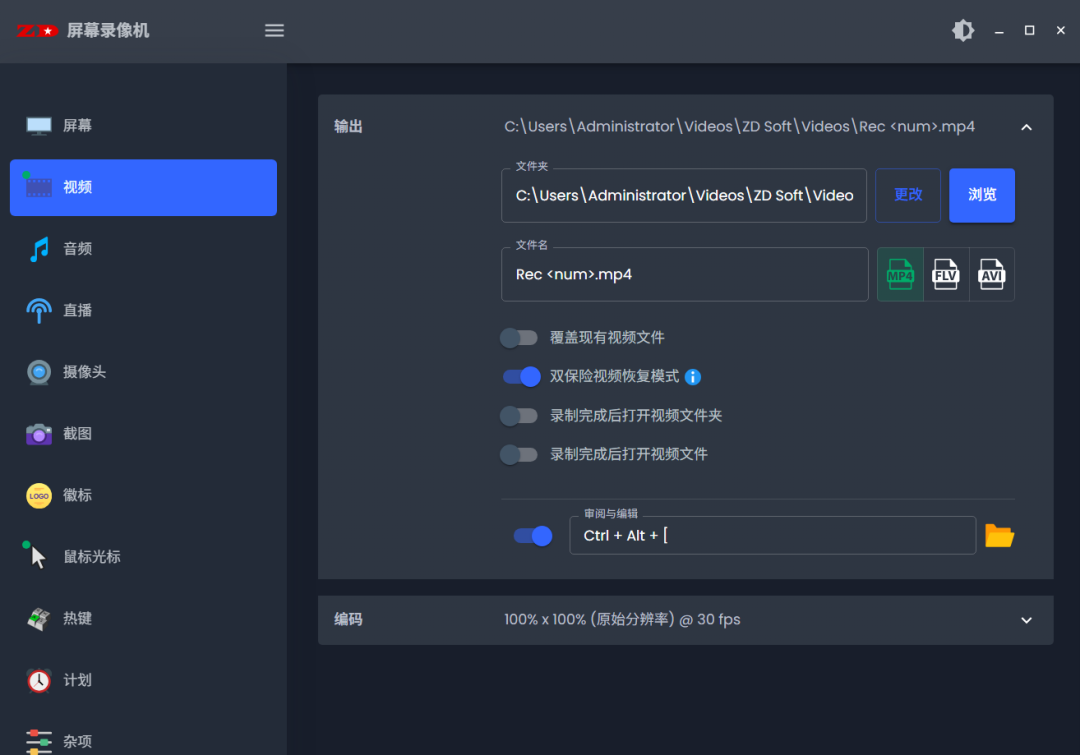Choose the FLV output format
This screenshot has height=755, width=1080.
coord(945,274)
